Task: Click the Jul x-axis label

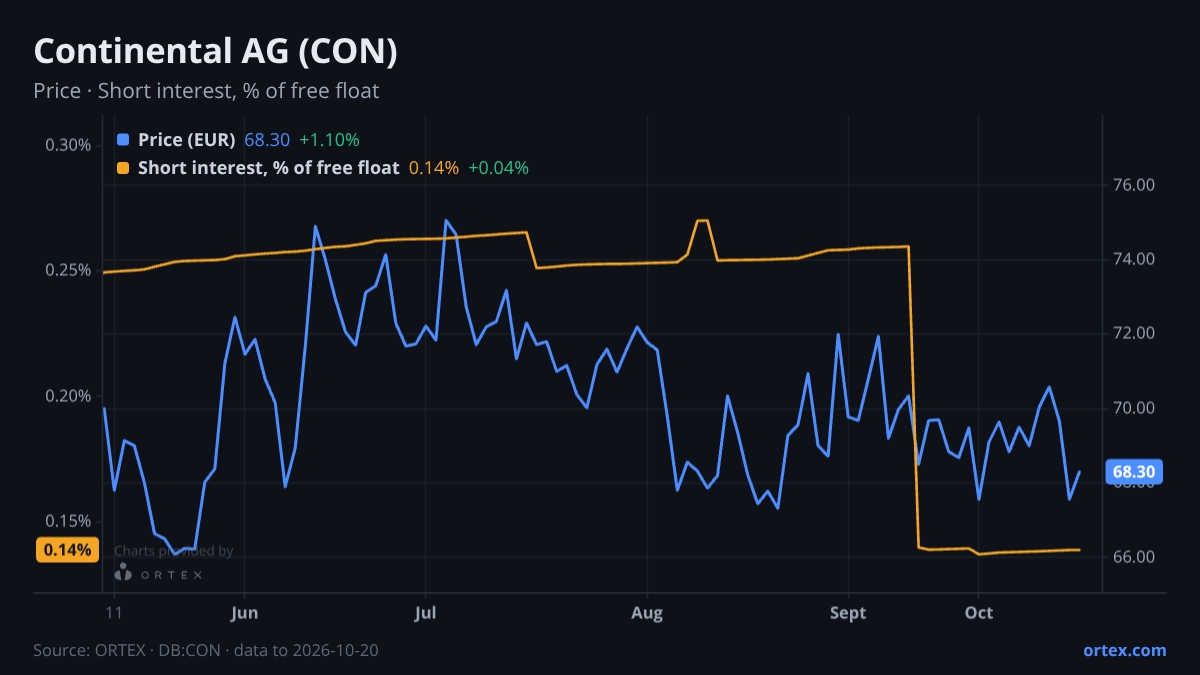Action: pos(426,613)
